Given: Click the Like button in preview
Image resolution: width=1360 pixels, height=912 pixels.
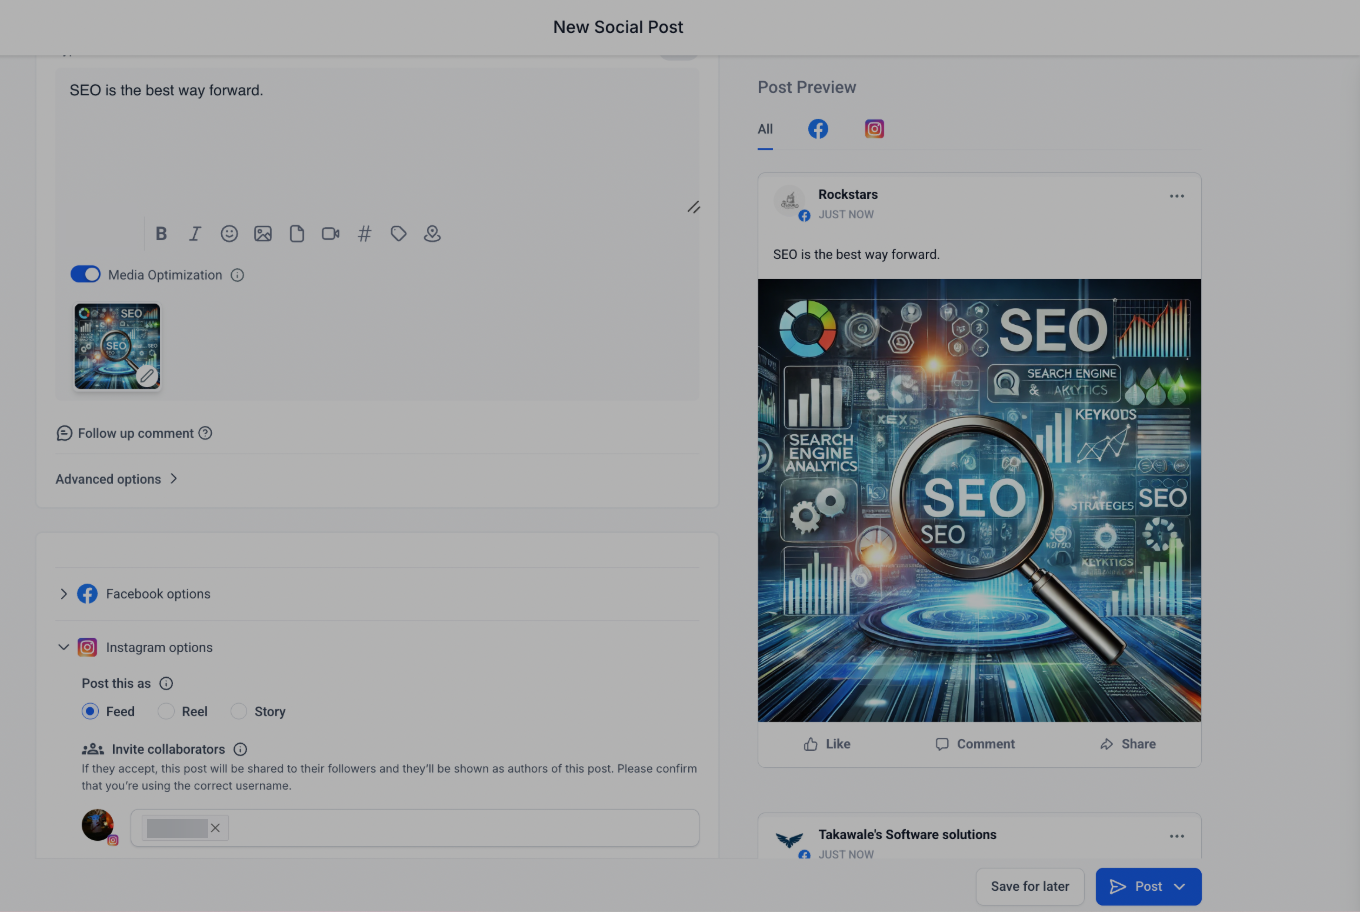Looking at the screenshot, I should pos(827,744).
